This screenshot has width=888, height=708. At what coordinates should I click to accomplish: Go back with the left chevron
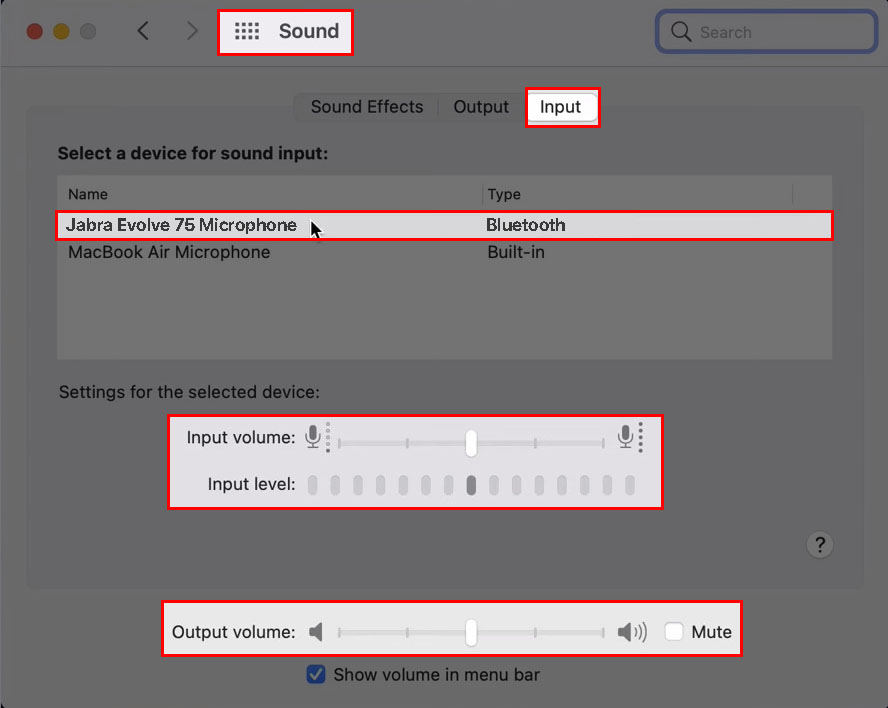(x=143, y=31)
